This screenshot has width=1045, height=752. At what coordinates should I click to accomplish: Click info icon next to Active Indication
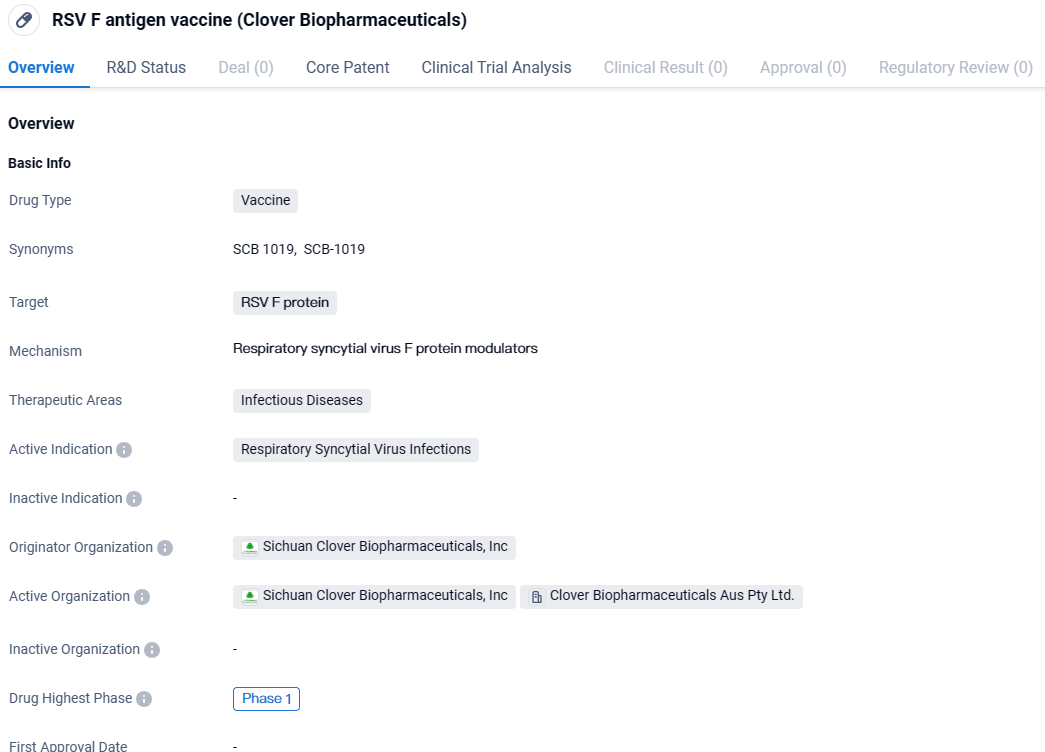tap(124, 450)
